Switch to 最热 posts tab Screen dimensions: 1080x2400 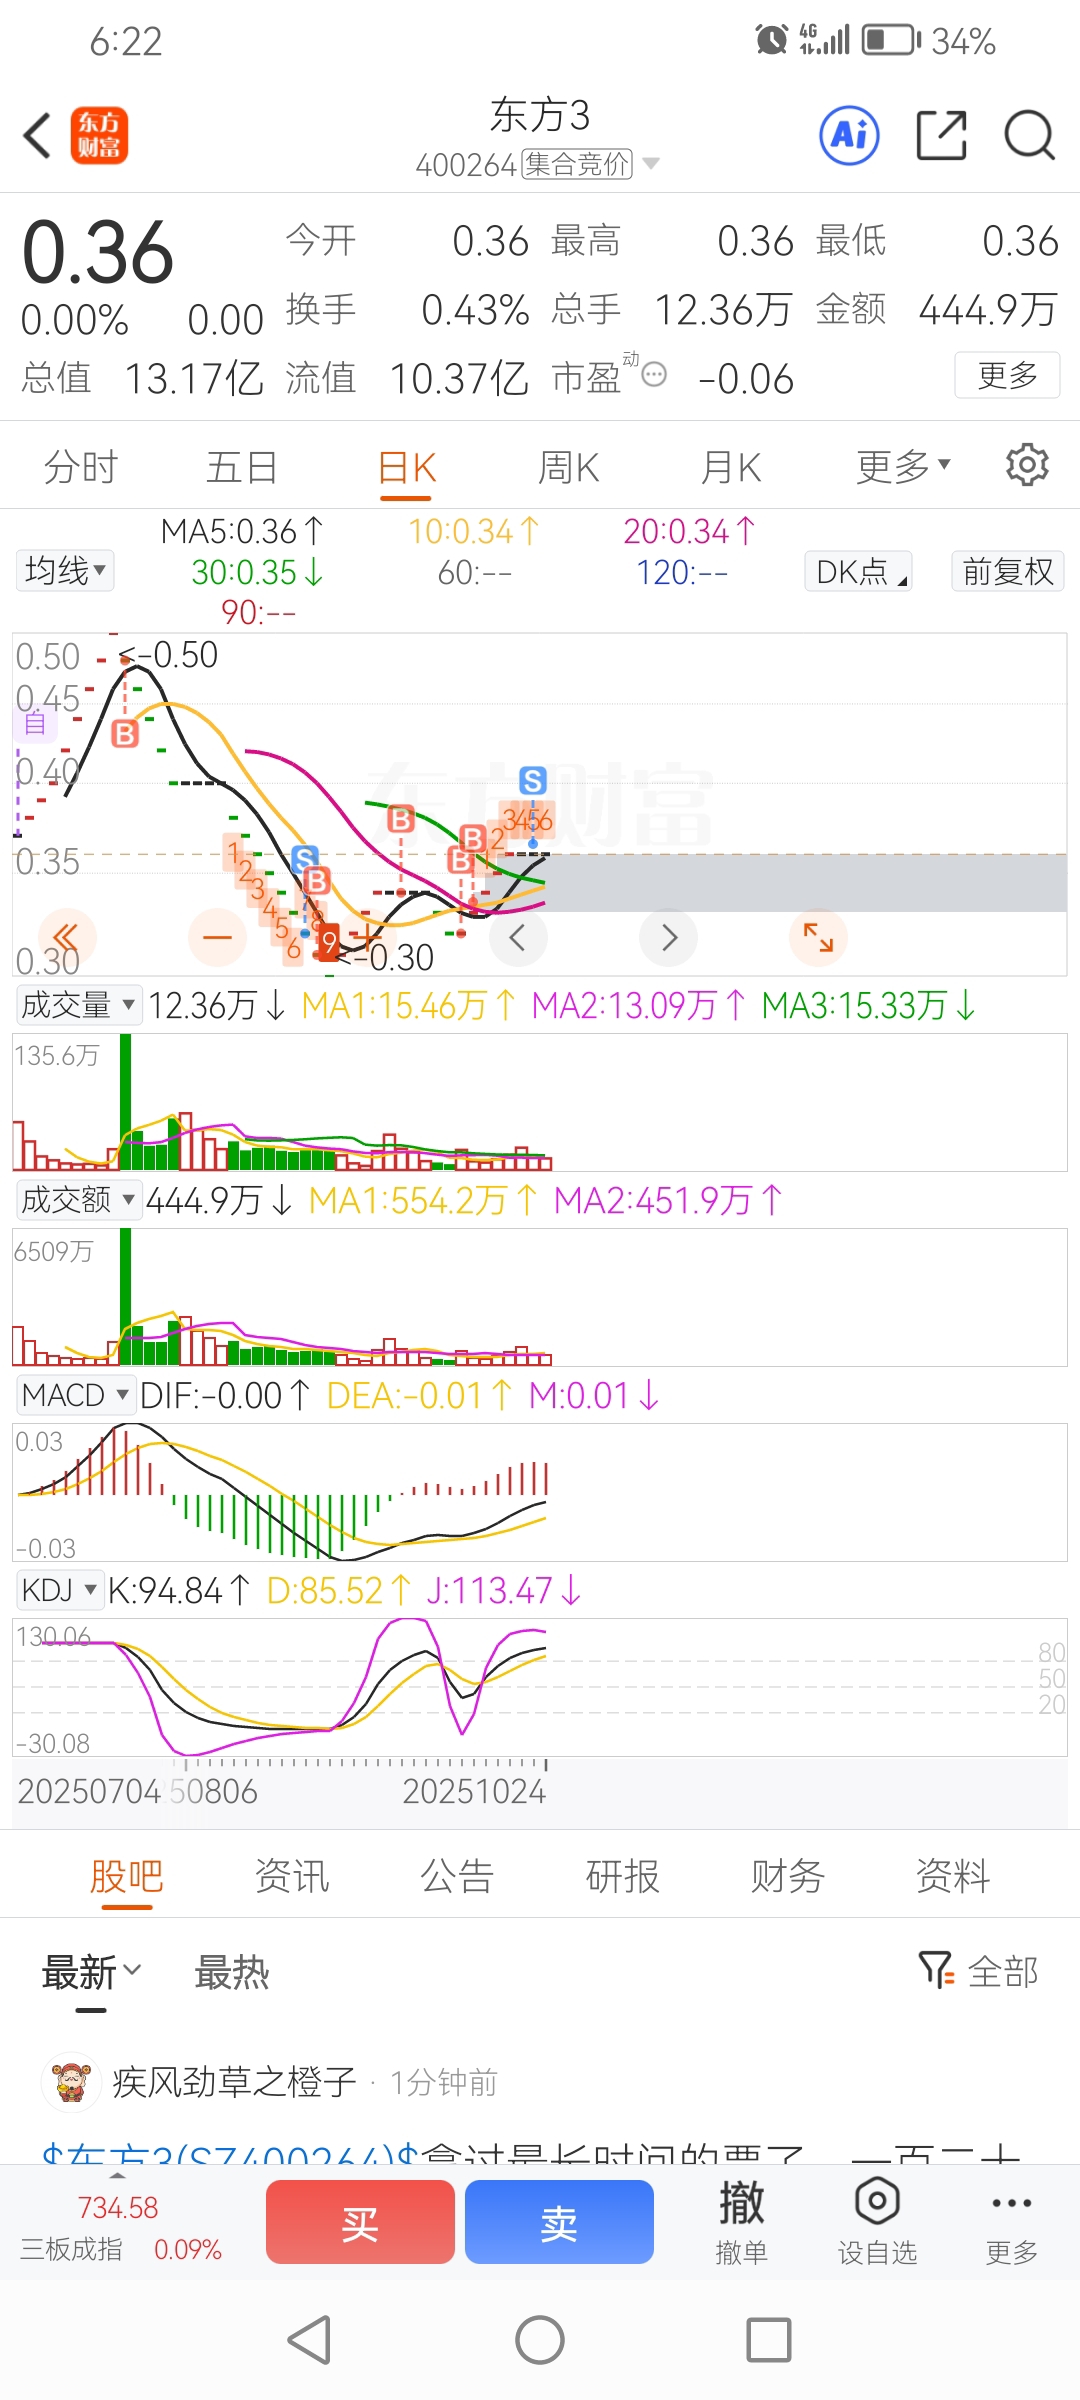click(232, 1972)
